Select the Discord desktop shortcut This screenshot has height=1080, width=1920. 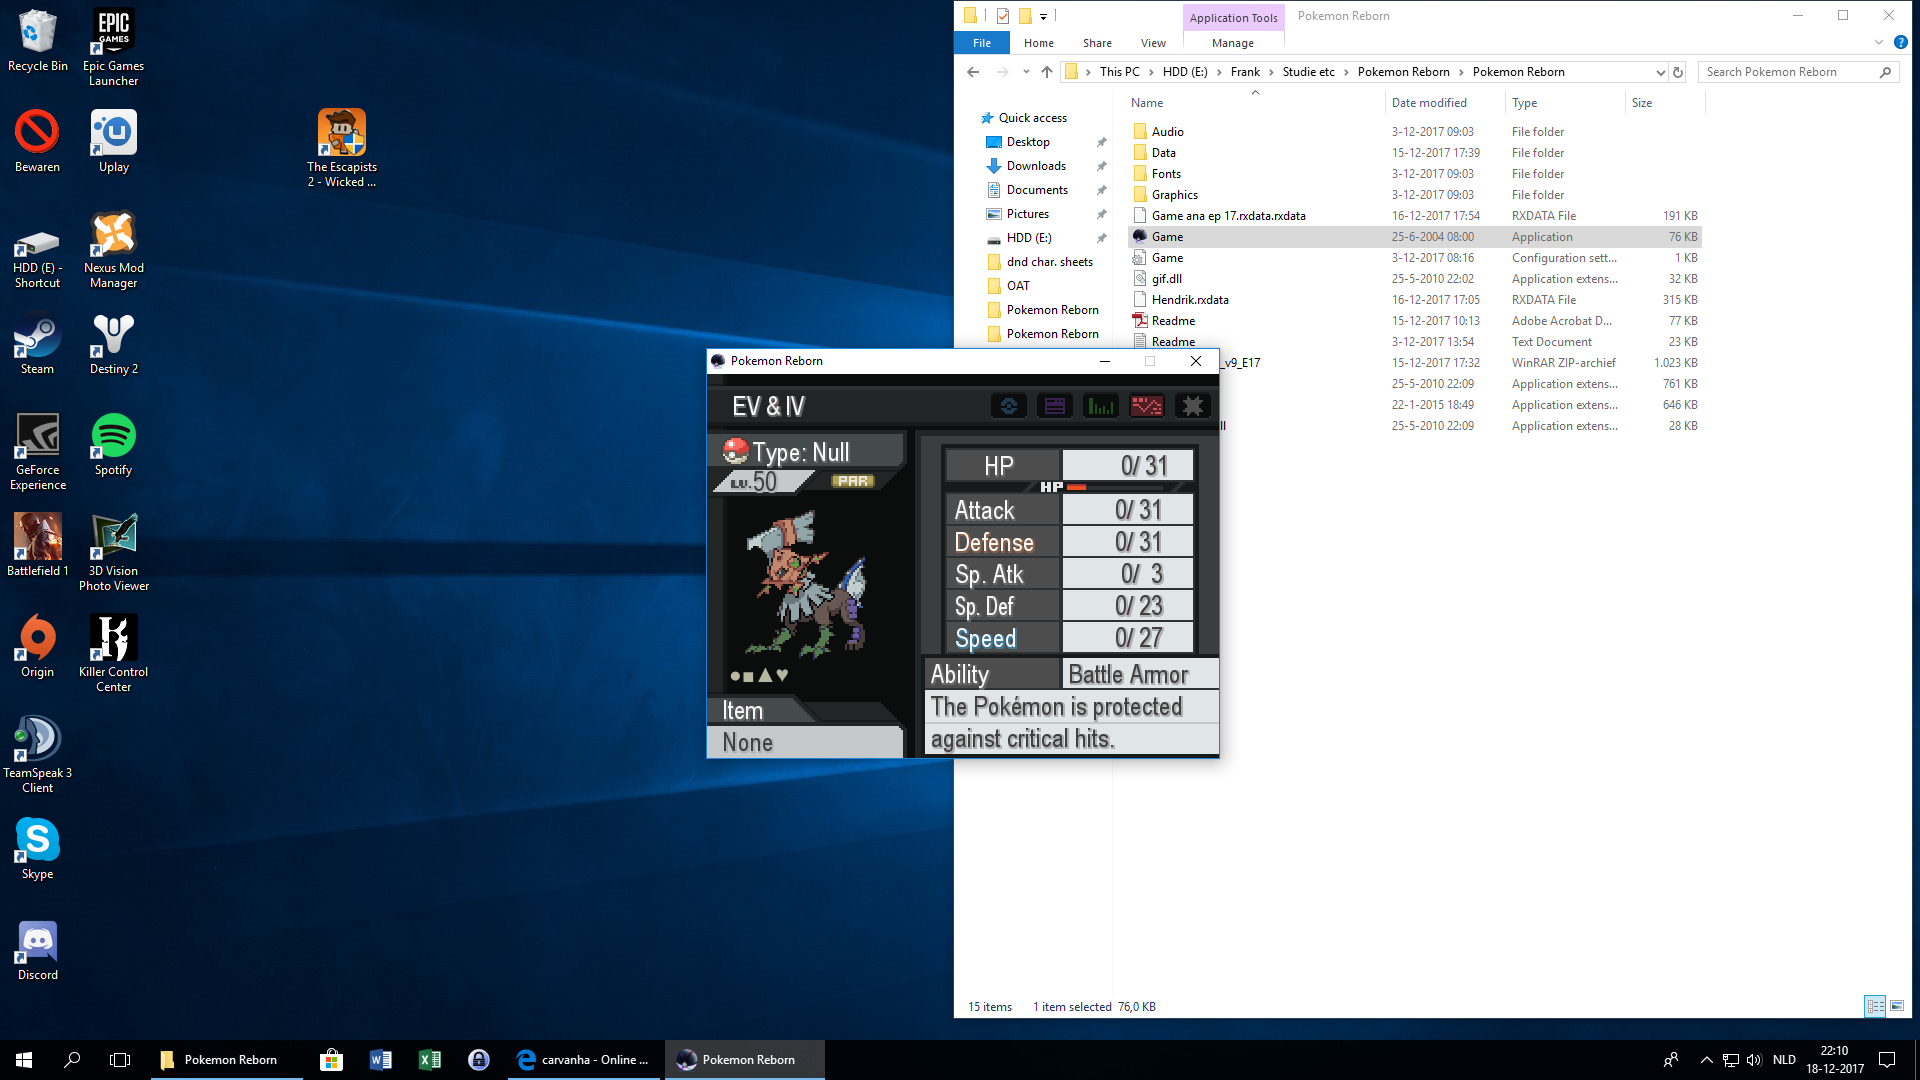[38, 949]
